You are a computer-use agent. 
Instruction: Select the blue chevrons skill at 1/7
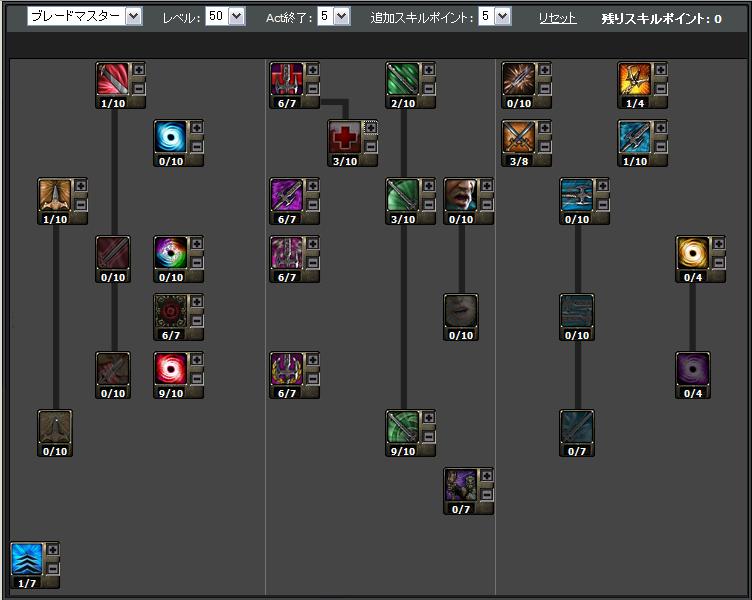pyautogui.click(x=27, y=559)
